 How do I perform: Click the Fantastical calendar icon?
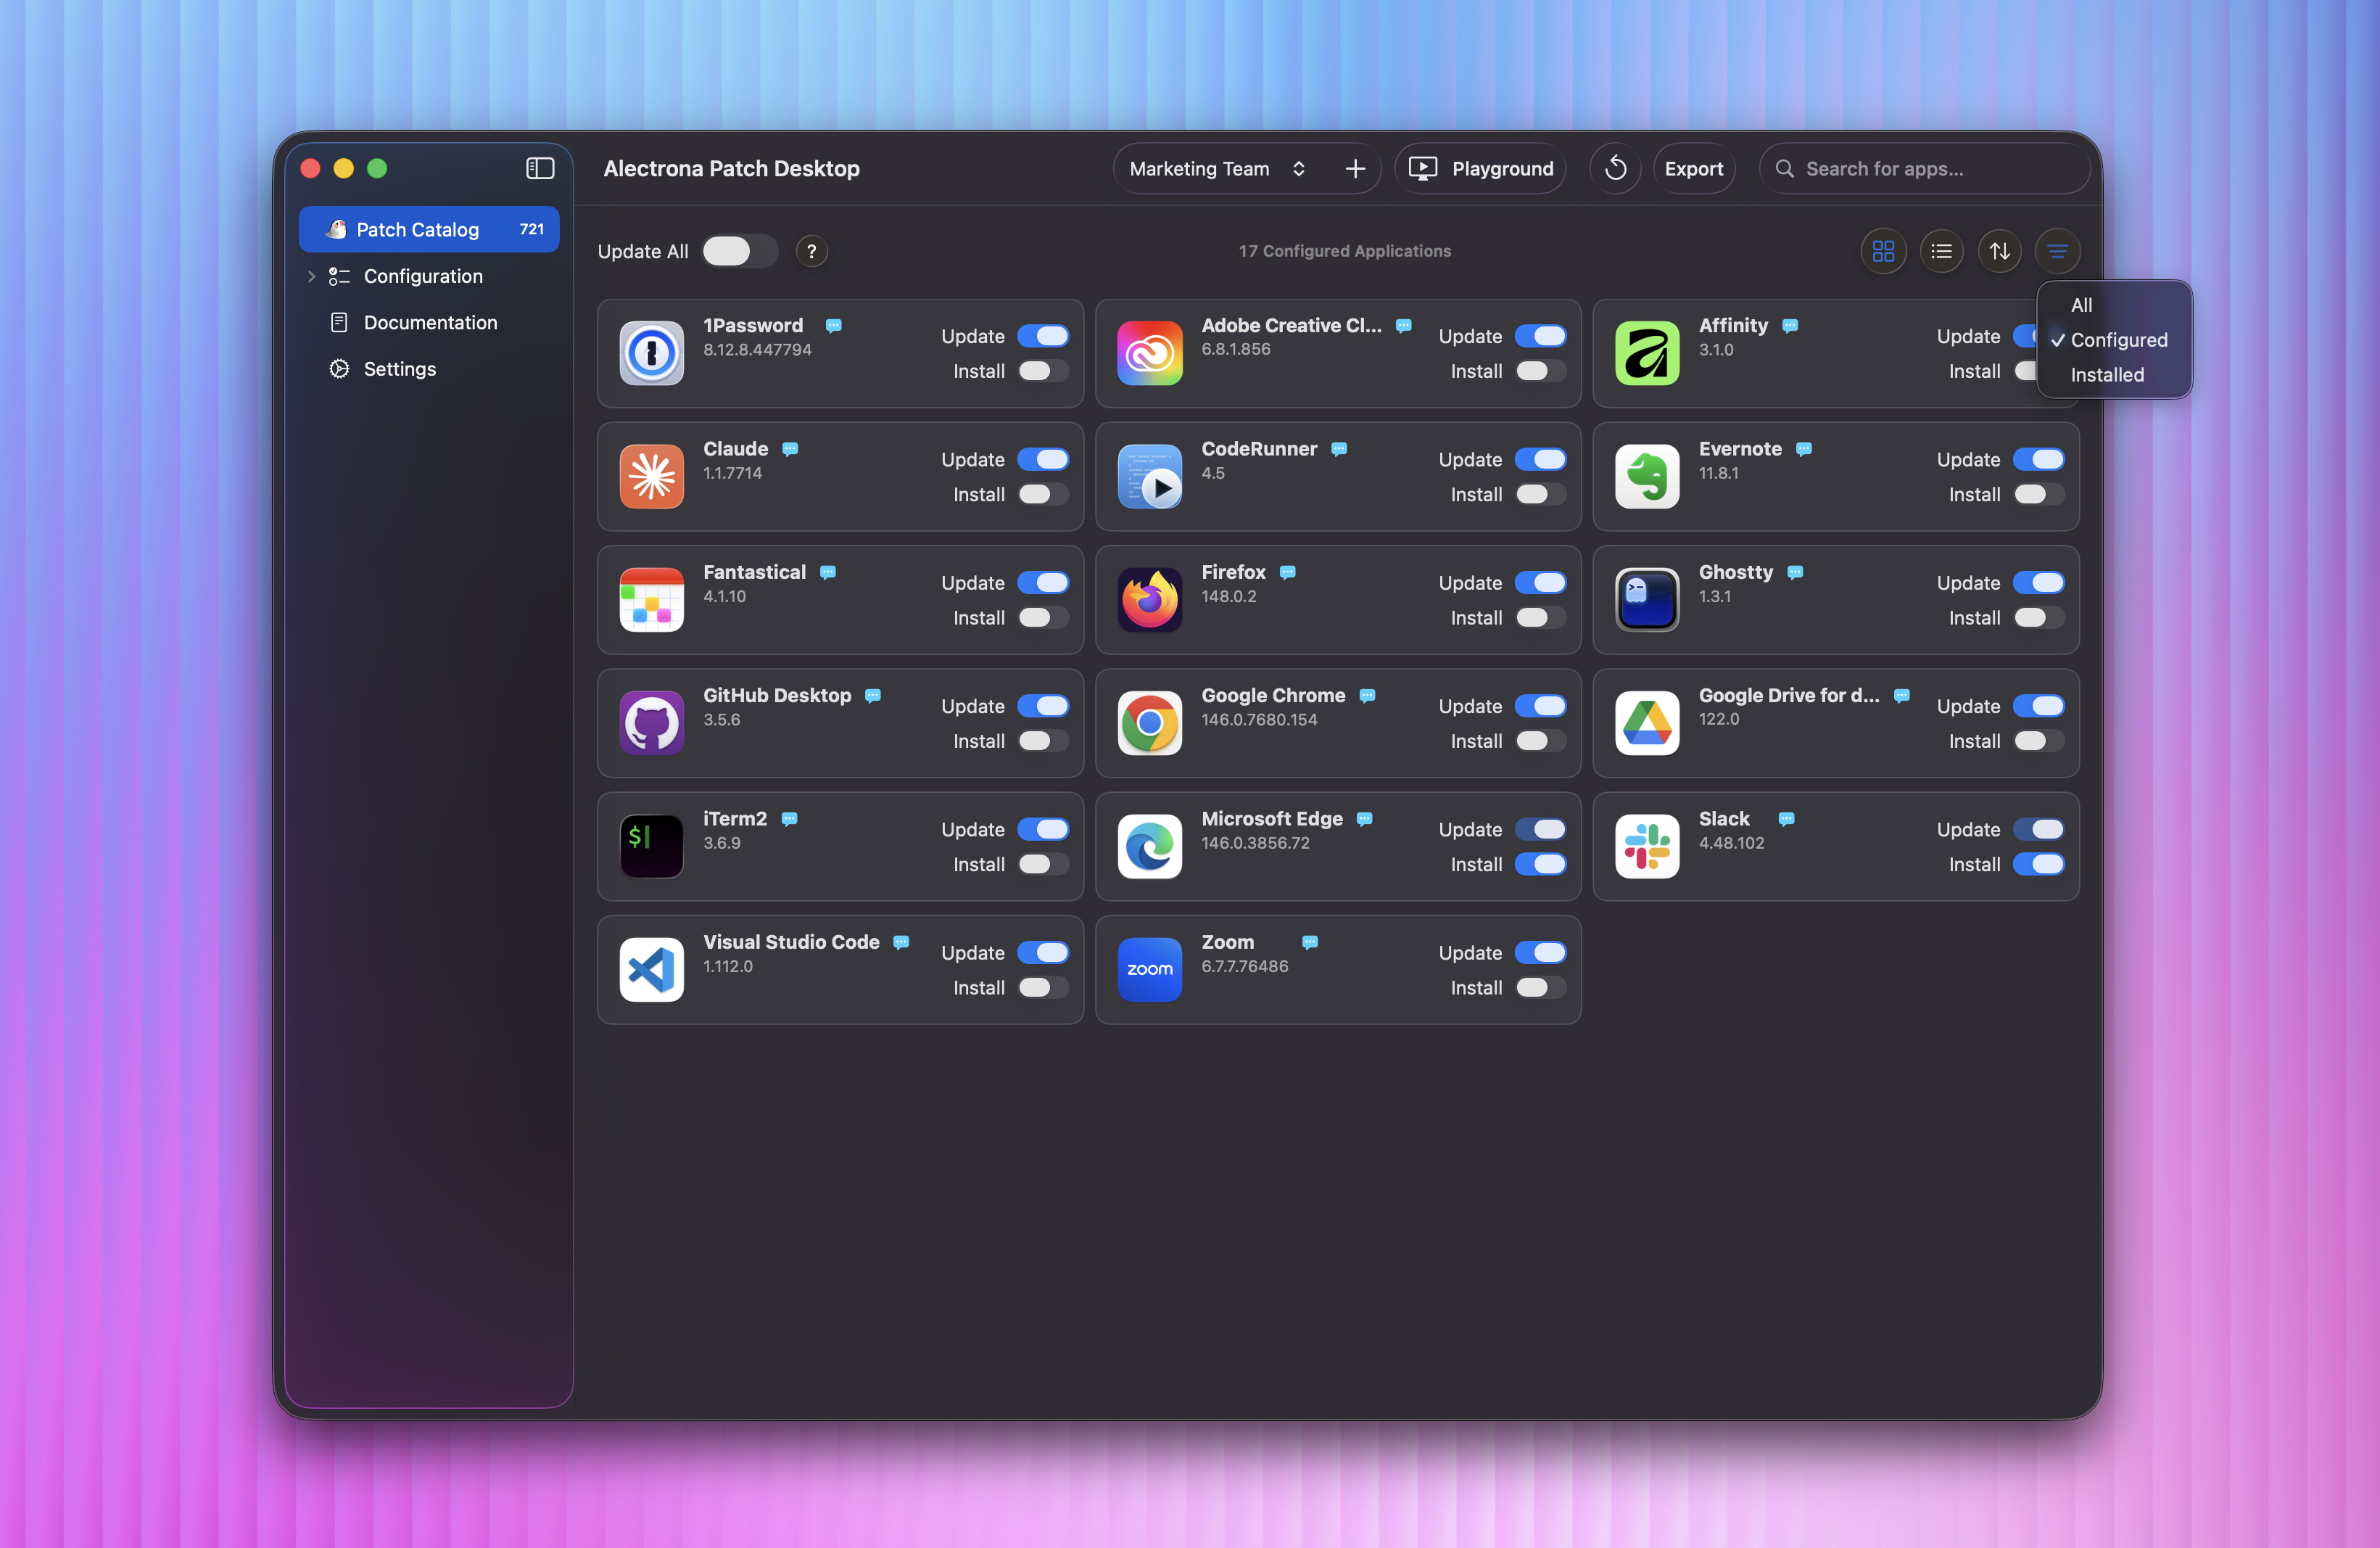click(x=651, y=599)
